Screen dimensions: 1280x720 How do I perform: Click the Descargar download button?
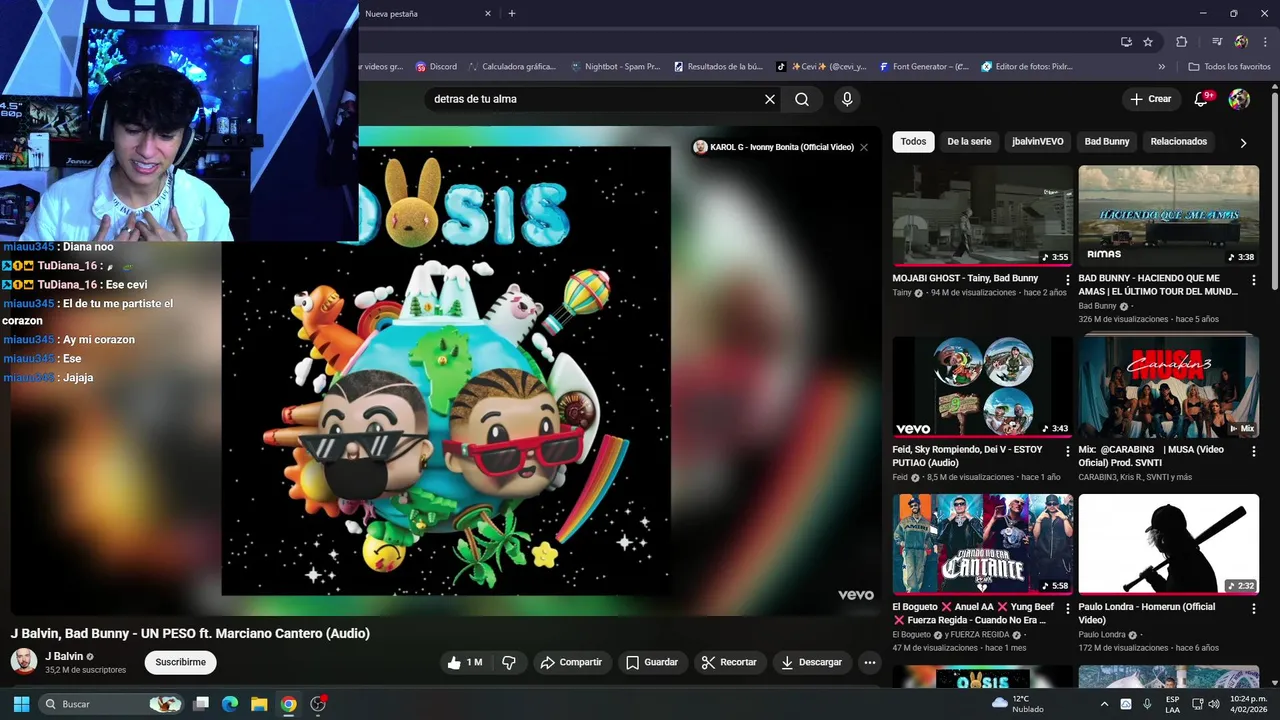(812, 662)
